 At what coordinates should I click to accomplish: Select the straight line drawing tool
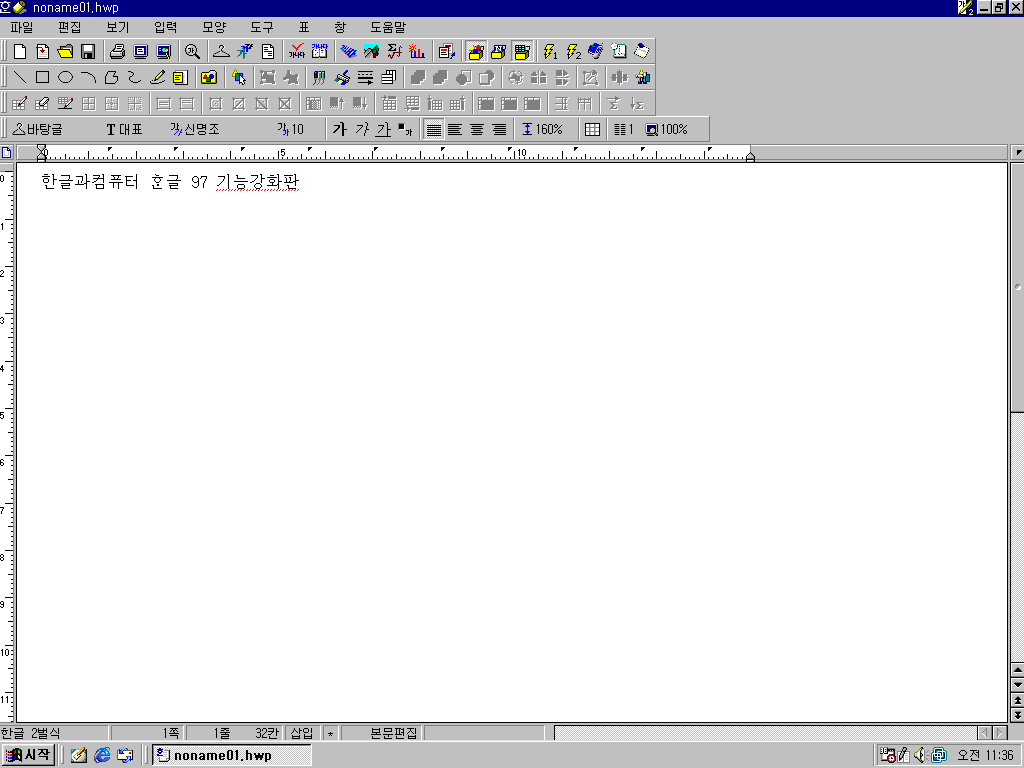coord(20,78)
